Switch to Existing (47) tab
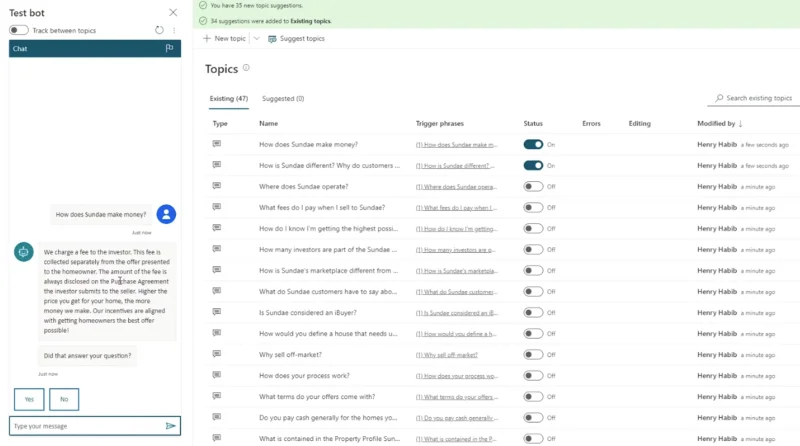This screenshot has width=800, height=446. [x=229, y=98]
